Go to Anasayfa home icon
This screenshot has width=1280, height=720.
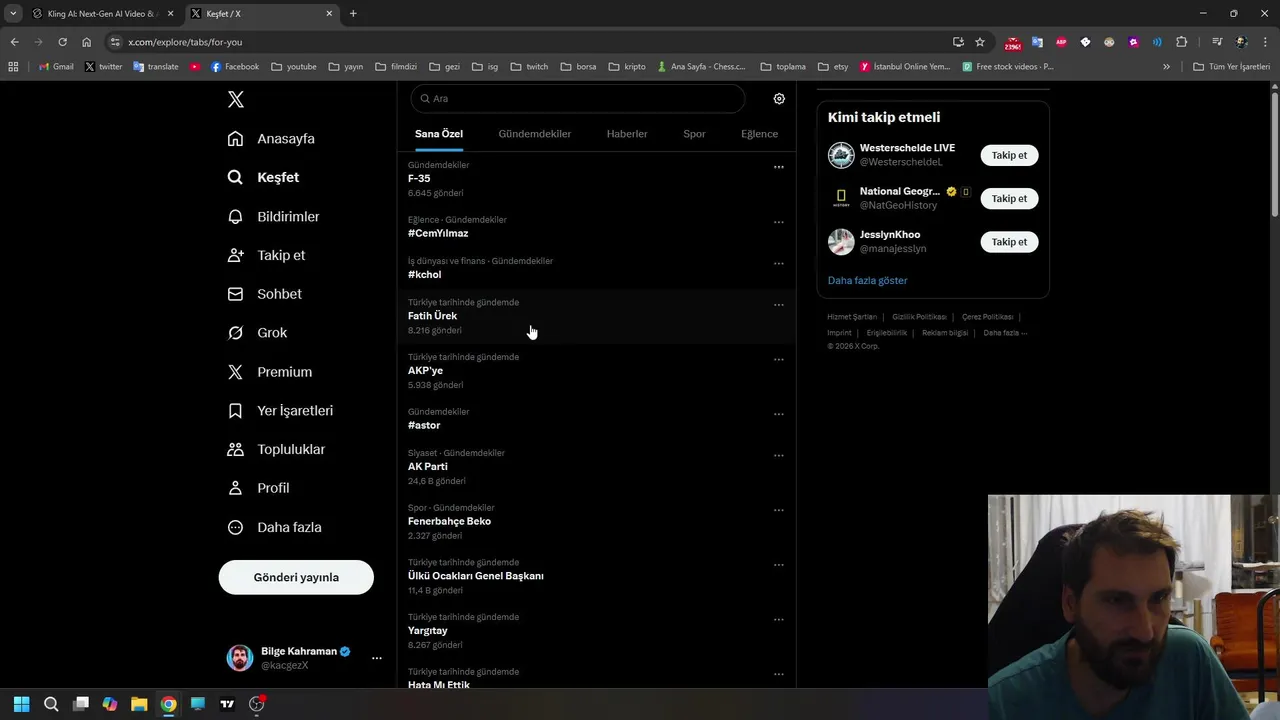[x=235, y=138]
